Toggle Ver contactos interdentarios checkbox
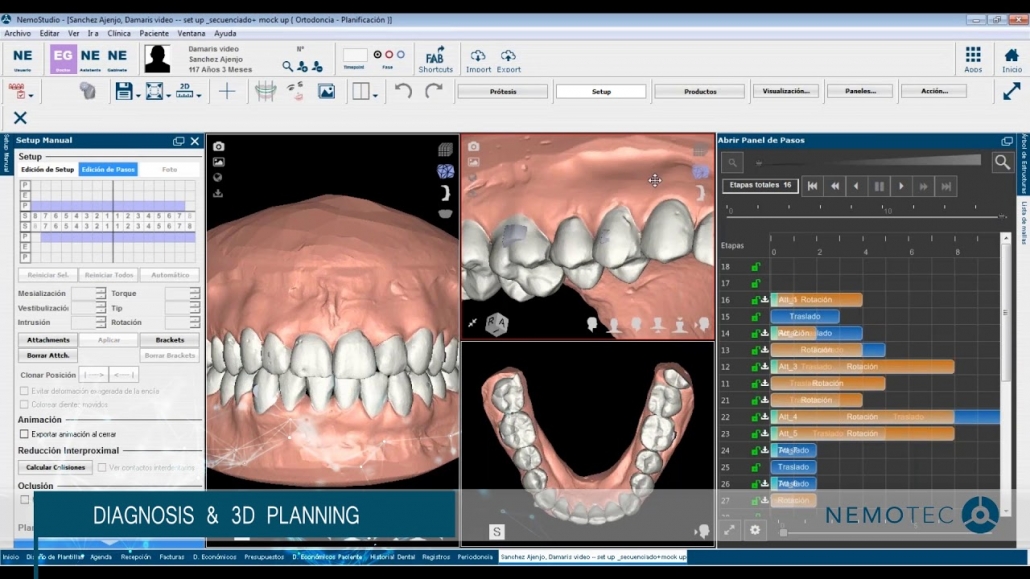 [x=102, y=468]
